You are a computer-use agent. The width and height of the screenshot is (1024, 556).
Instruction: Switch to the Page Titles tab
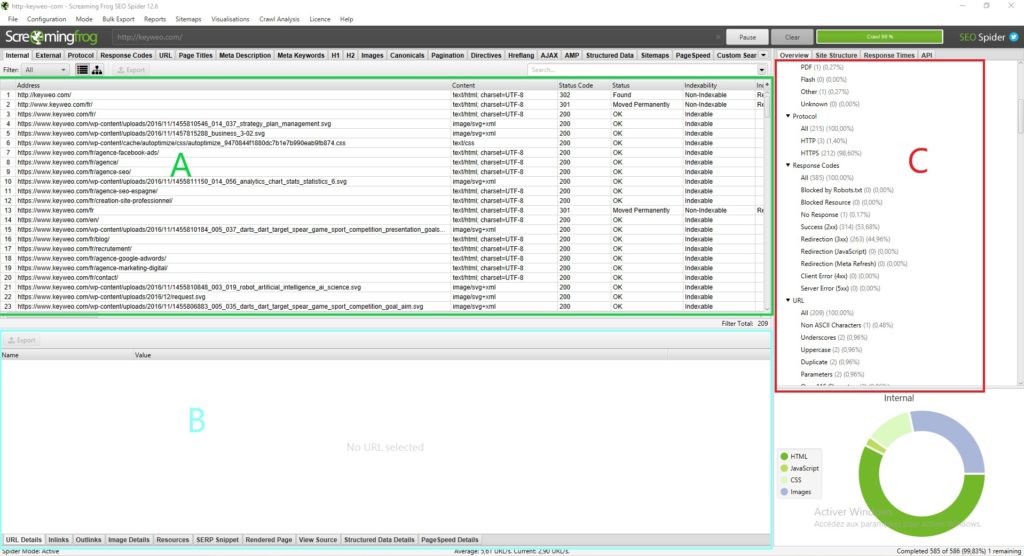196,56
